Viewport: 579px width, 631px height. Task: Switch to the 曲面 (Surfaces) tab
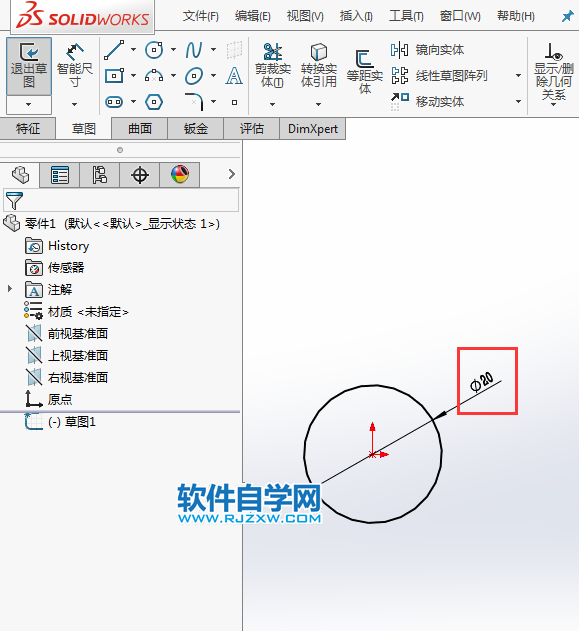coord(140,129)
